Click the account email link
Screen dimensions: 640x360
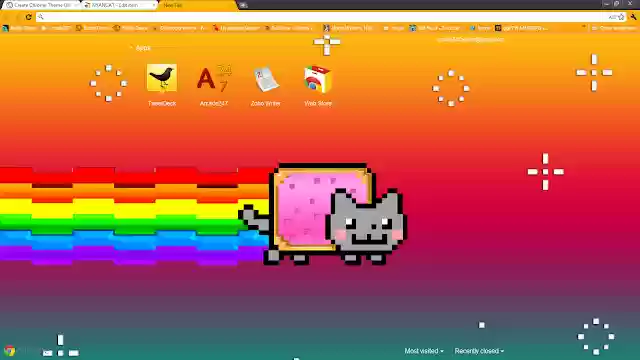[470, 40]
